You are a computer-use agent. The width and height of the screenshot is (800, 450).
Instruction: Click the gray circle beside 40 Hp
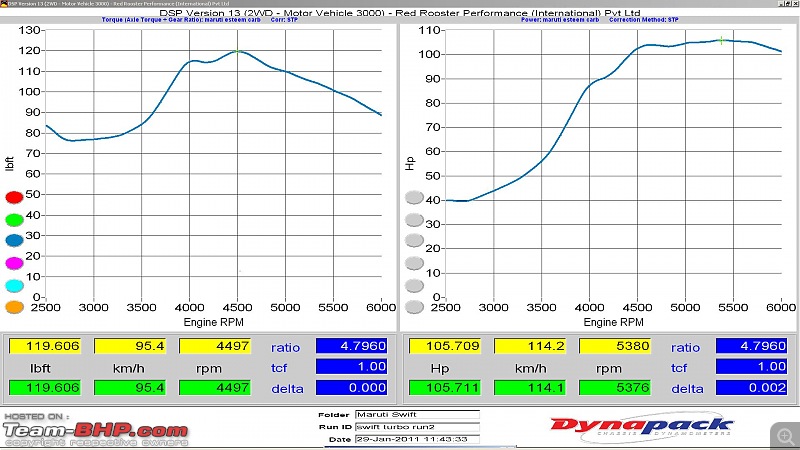point(414,197)
